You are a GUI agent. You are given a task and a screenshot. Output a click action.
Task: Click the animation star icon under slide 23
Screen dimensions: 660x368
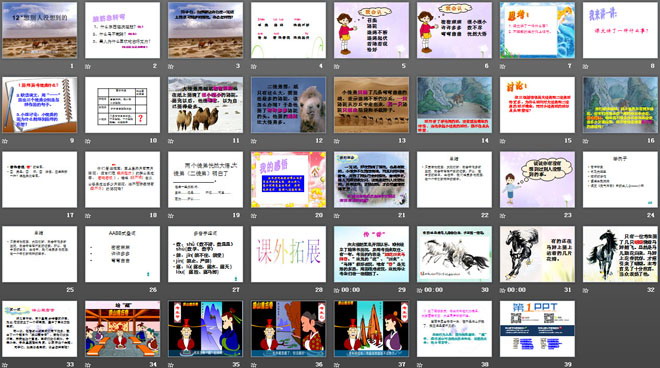pyautogui.click(x=503, y=215)
